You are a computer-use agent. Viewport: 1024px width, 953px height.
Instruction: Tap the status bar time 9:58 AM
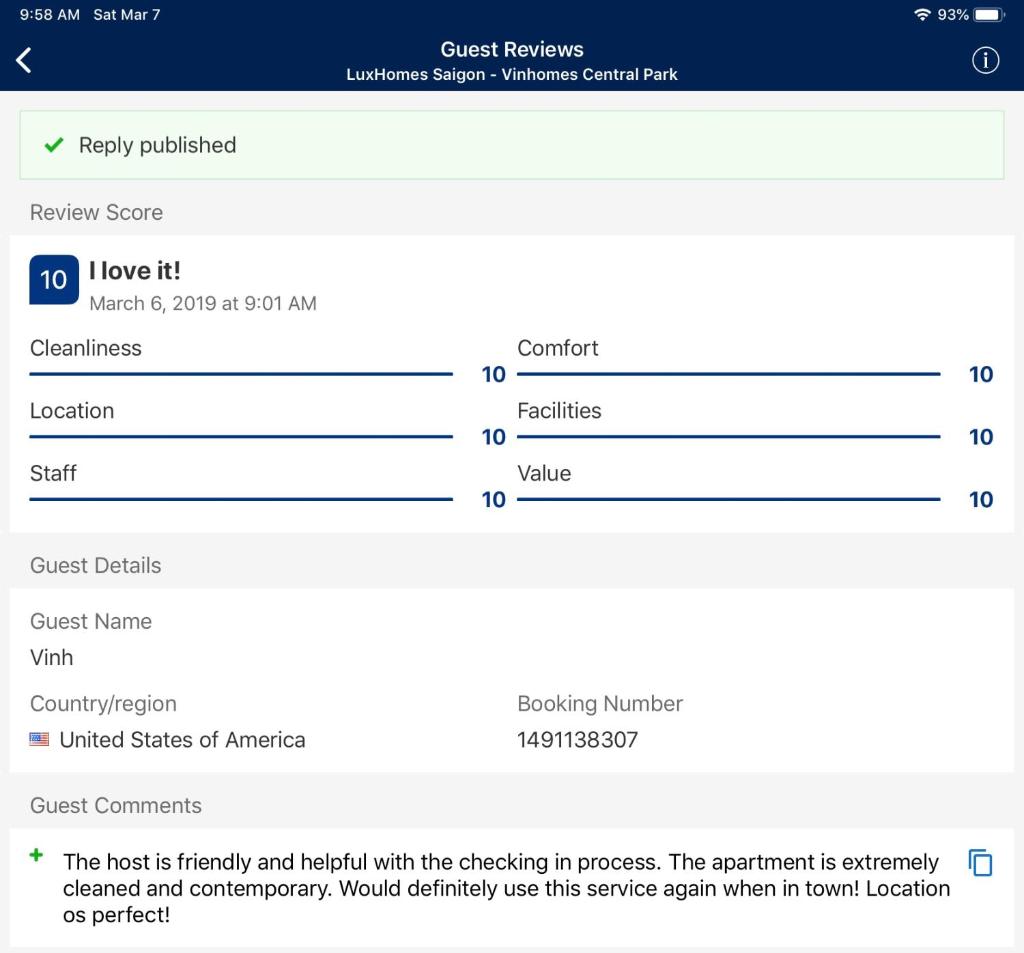pos(50,14)
